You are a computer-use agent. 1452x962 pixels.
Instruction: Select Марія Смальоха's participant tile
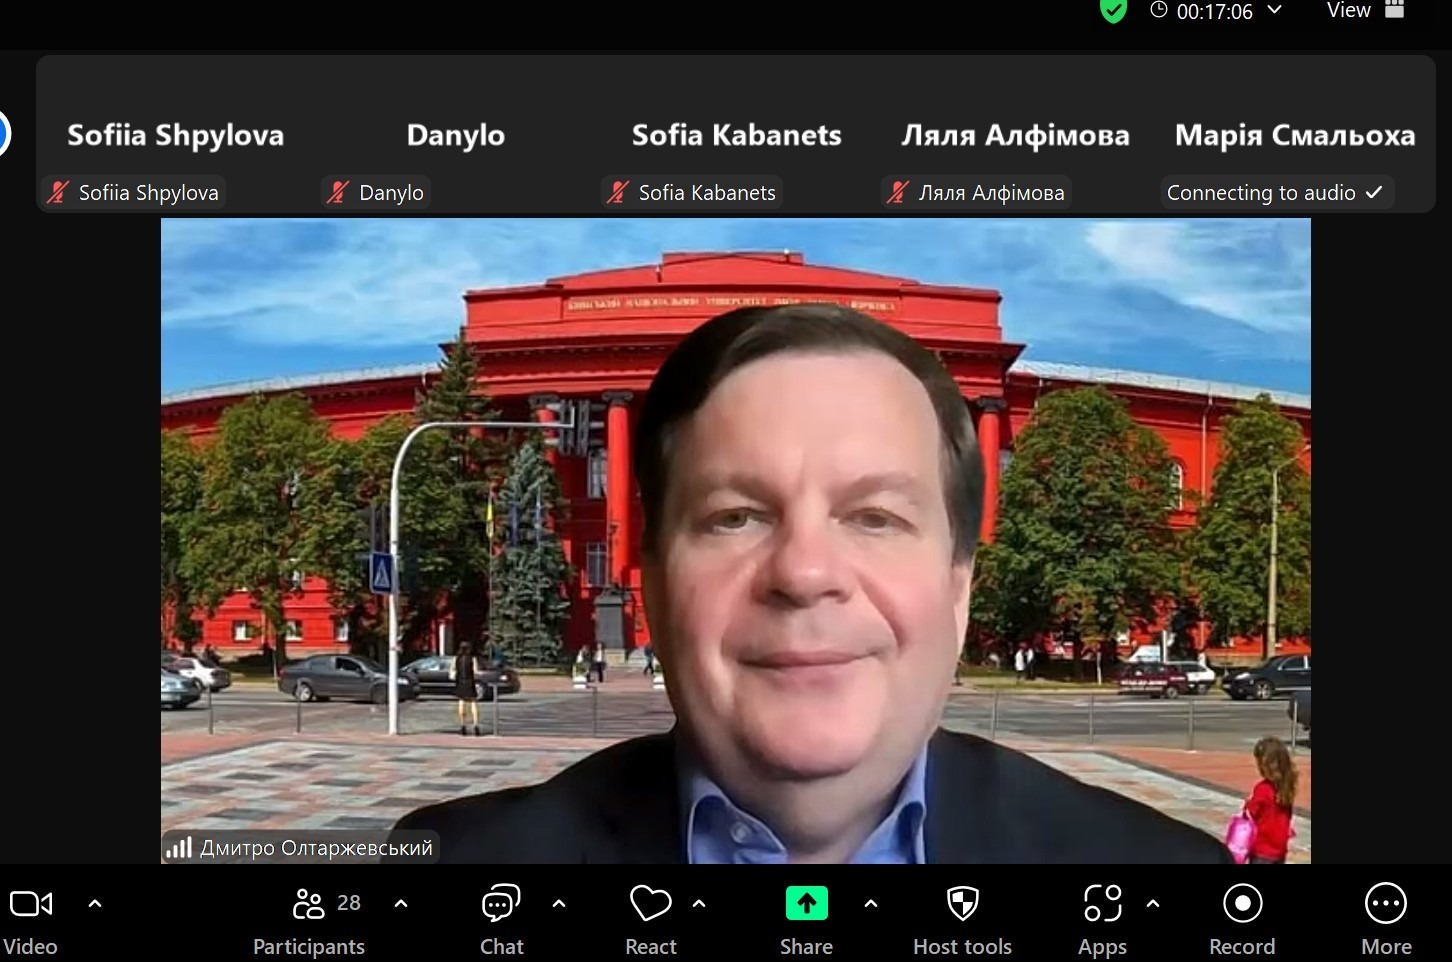point(1295,134)
